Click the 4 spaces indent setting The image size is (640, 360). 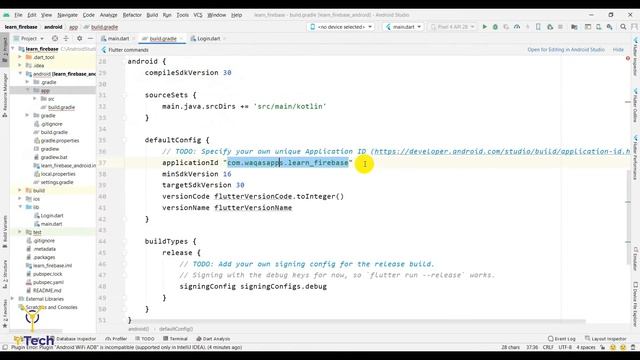(x=586, y=347)
